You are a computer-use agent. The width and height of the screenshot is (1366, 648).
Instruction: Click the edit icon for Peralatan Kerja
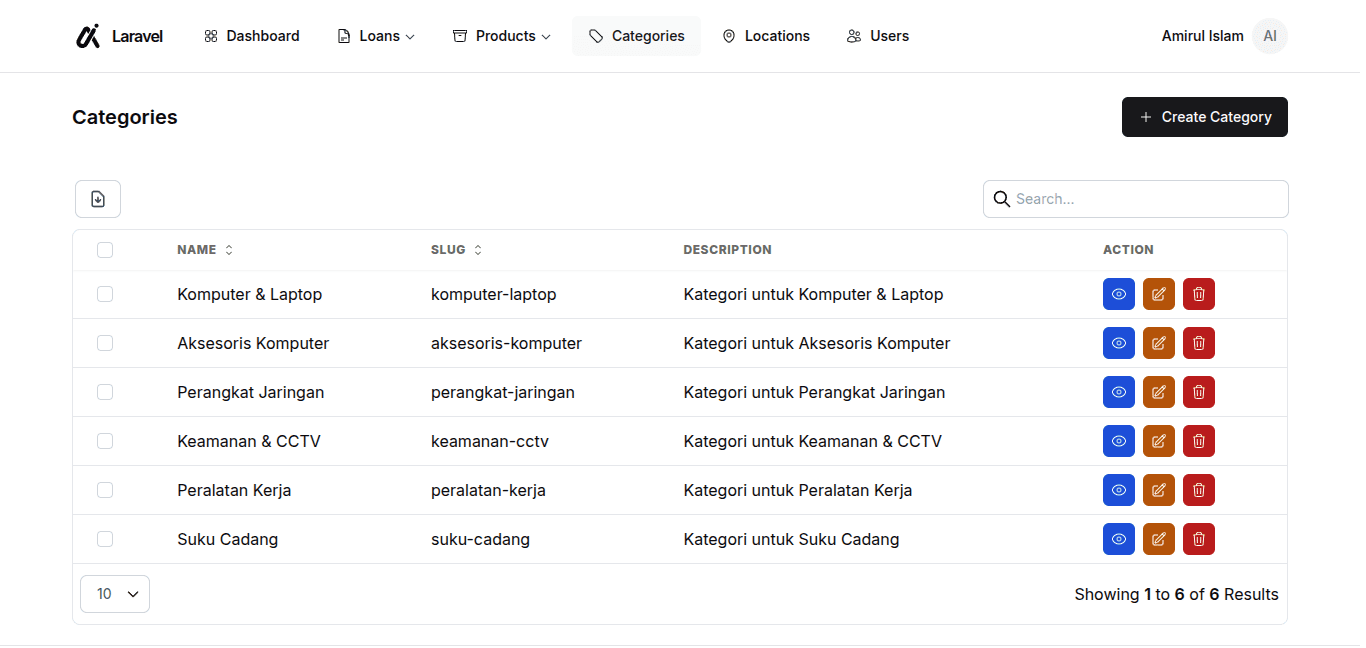click(1159, 490)
